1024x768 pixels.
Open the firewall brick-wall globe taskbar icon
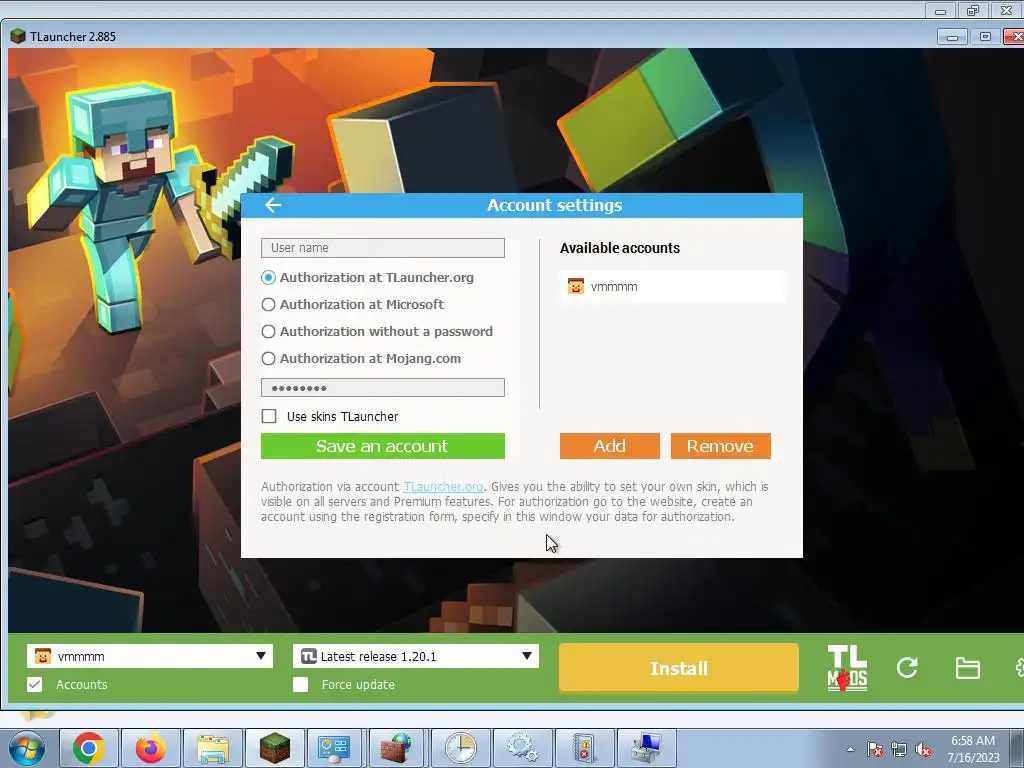click(x=396, y=748)
